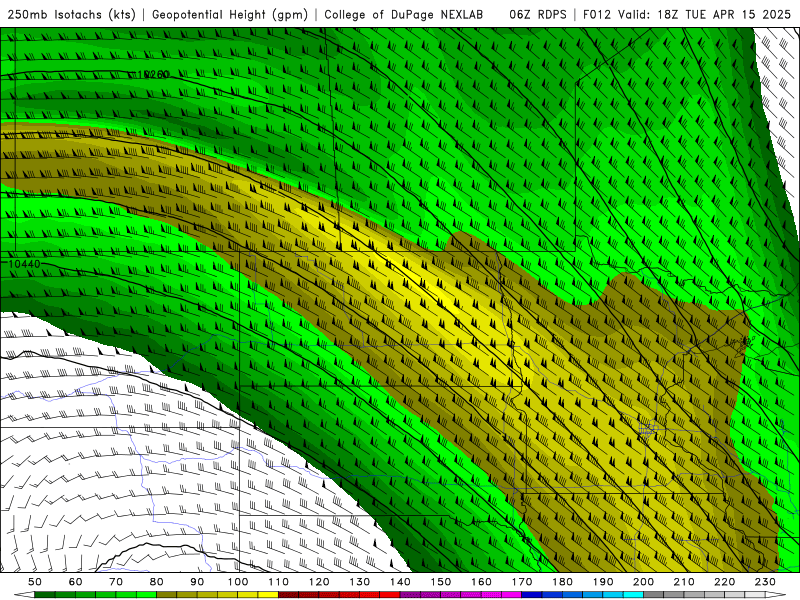Click the 210 knot colorbar label

tap(684, 582)
